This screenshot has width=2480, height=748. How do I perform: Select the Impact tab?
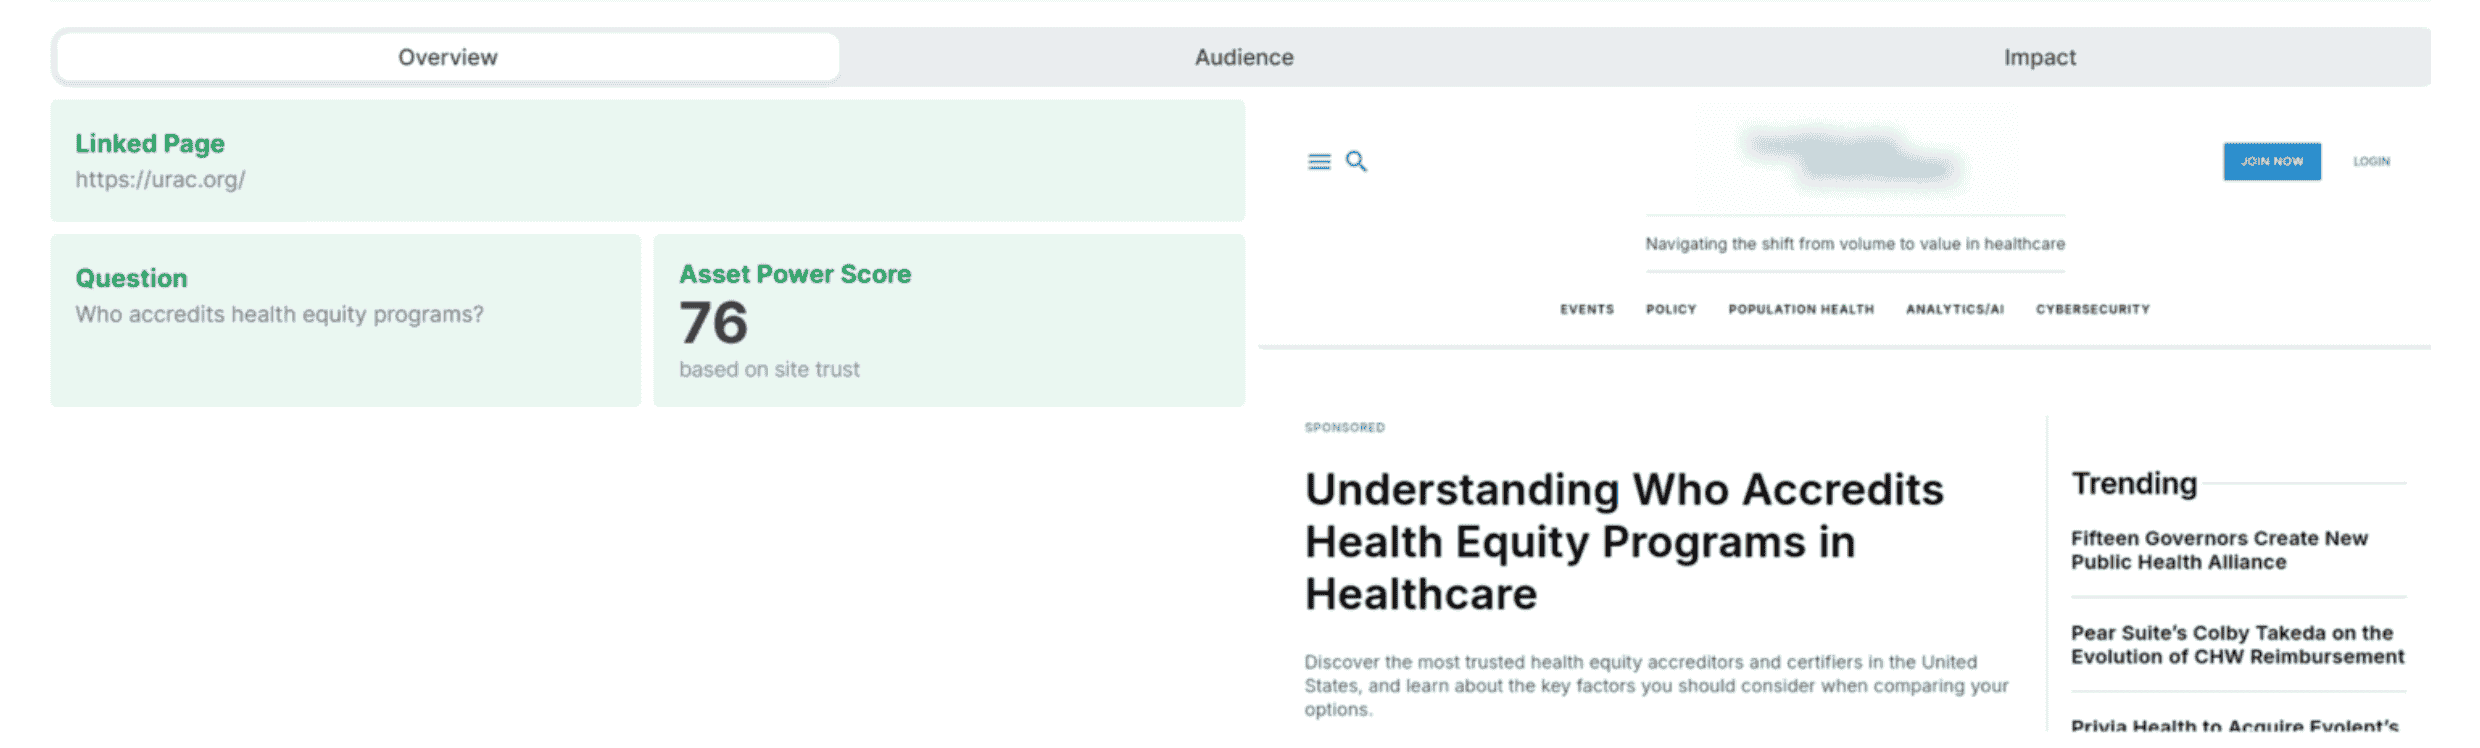tap(2039, 57)
